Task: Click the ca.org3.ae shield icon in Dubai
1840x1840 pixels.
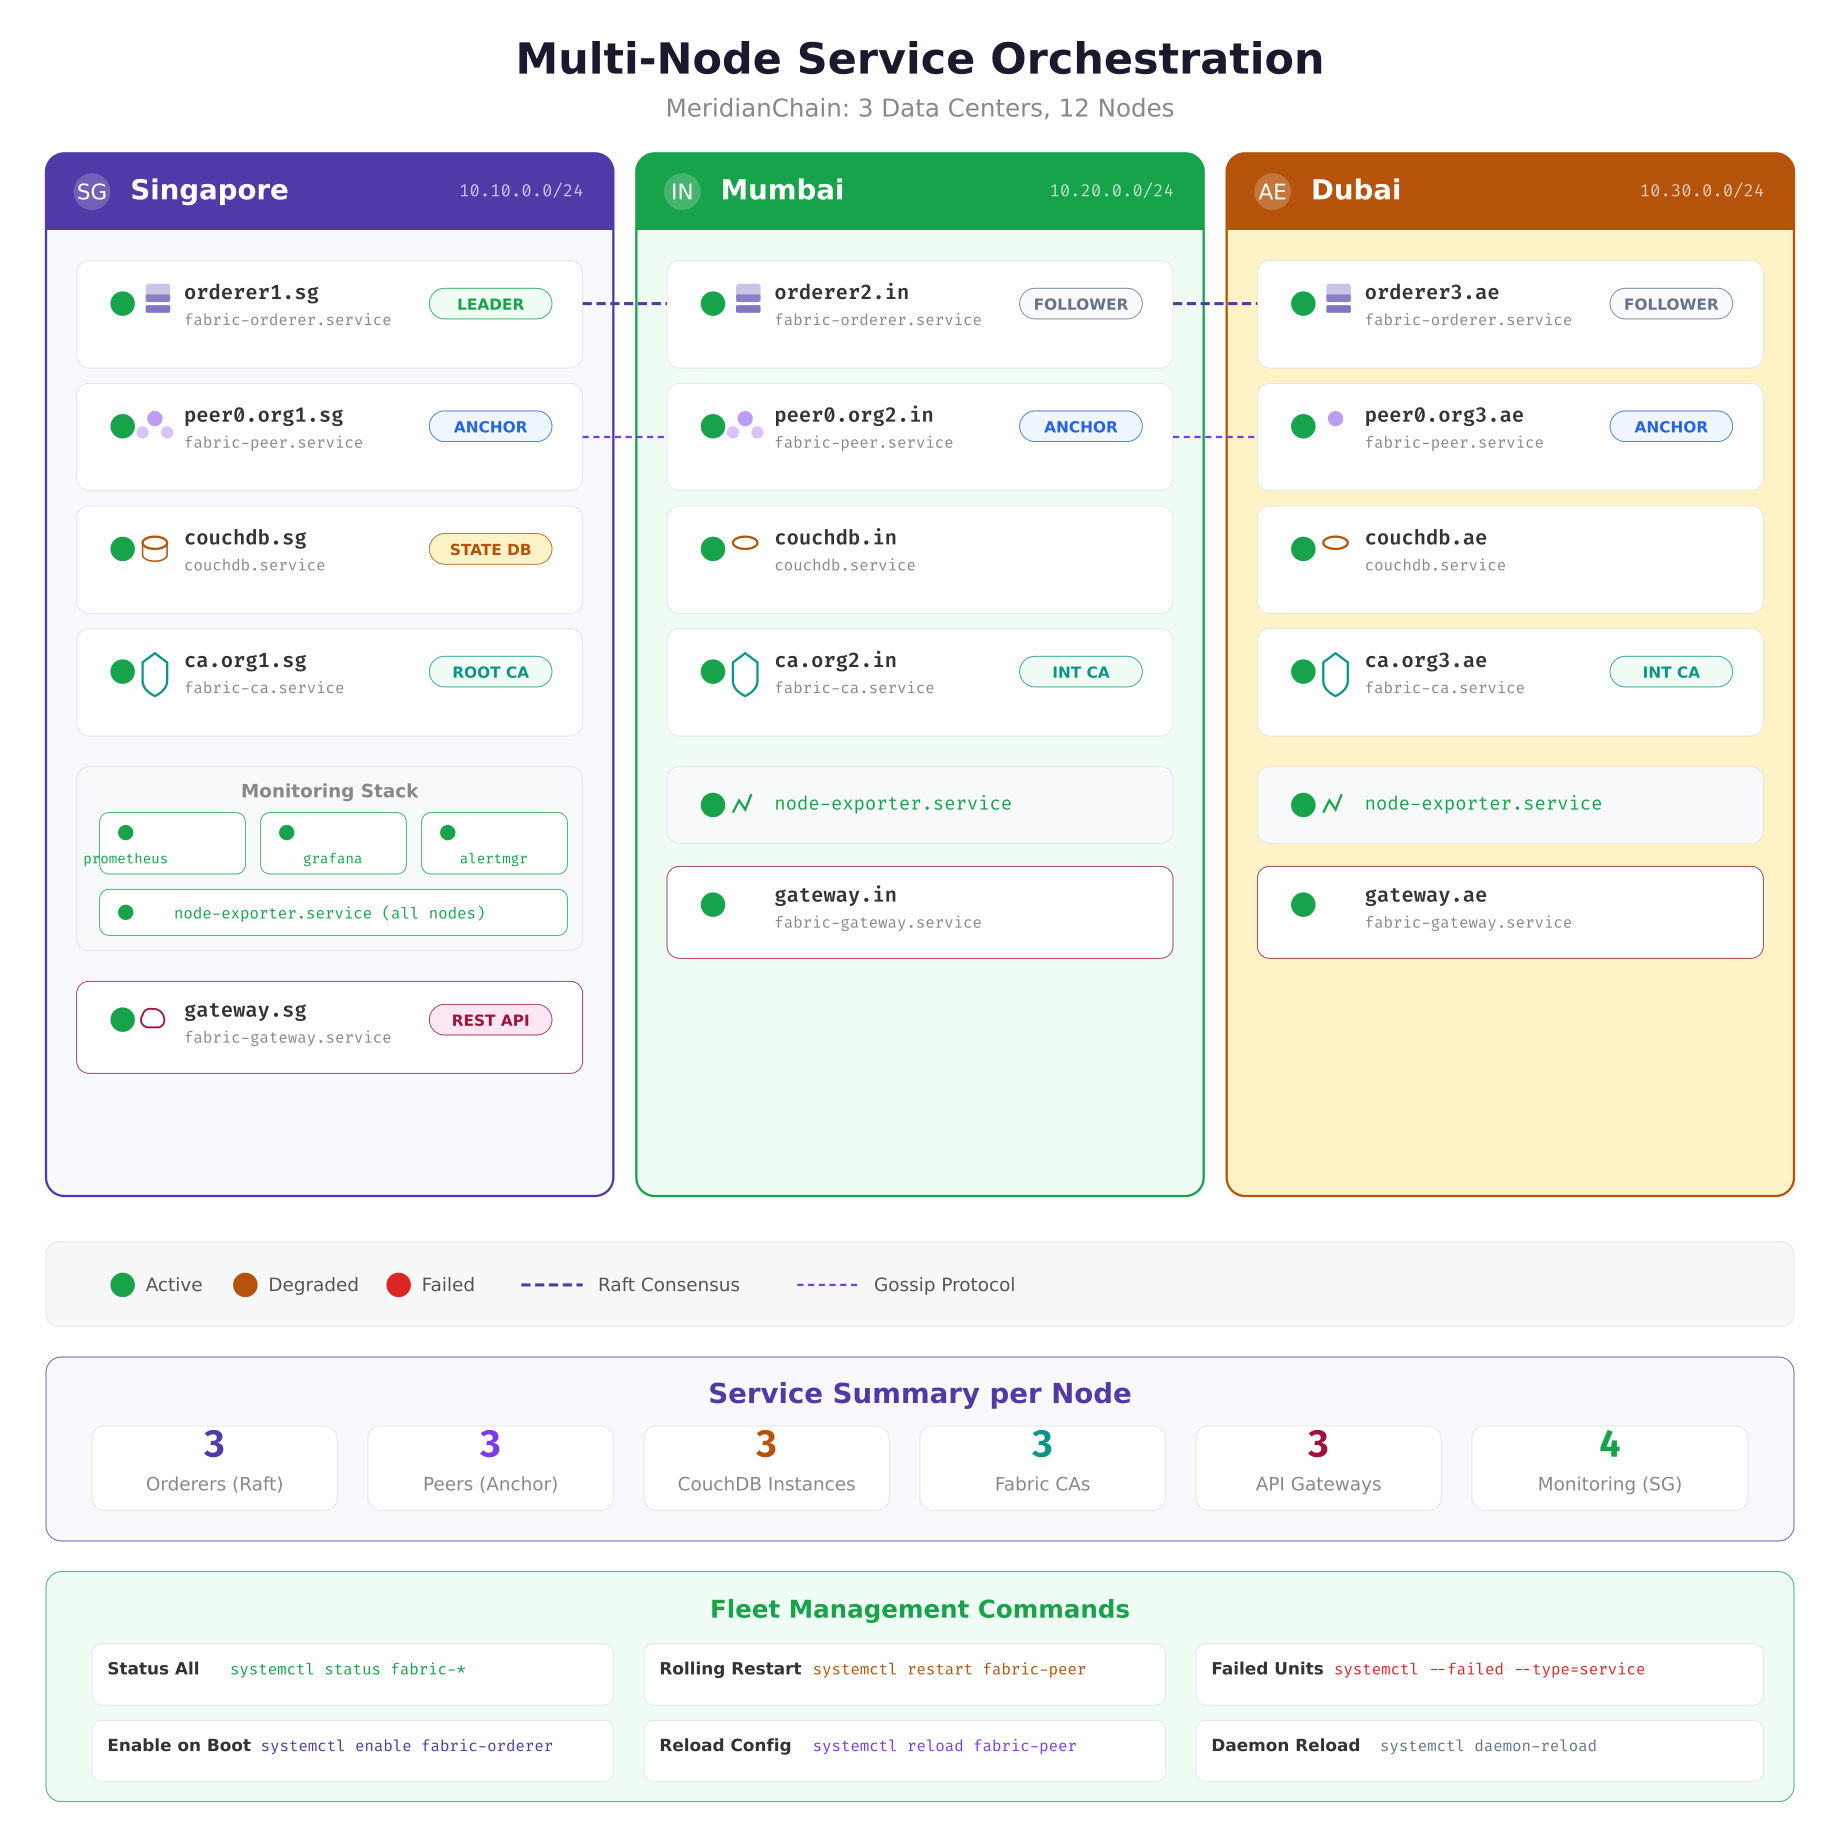Action: (x=1335, y=672)
